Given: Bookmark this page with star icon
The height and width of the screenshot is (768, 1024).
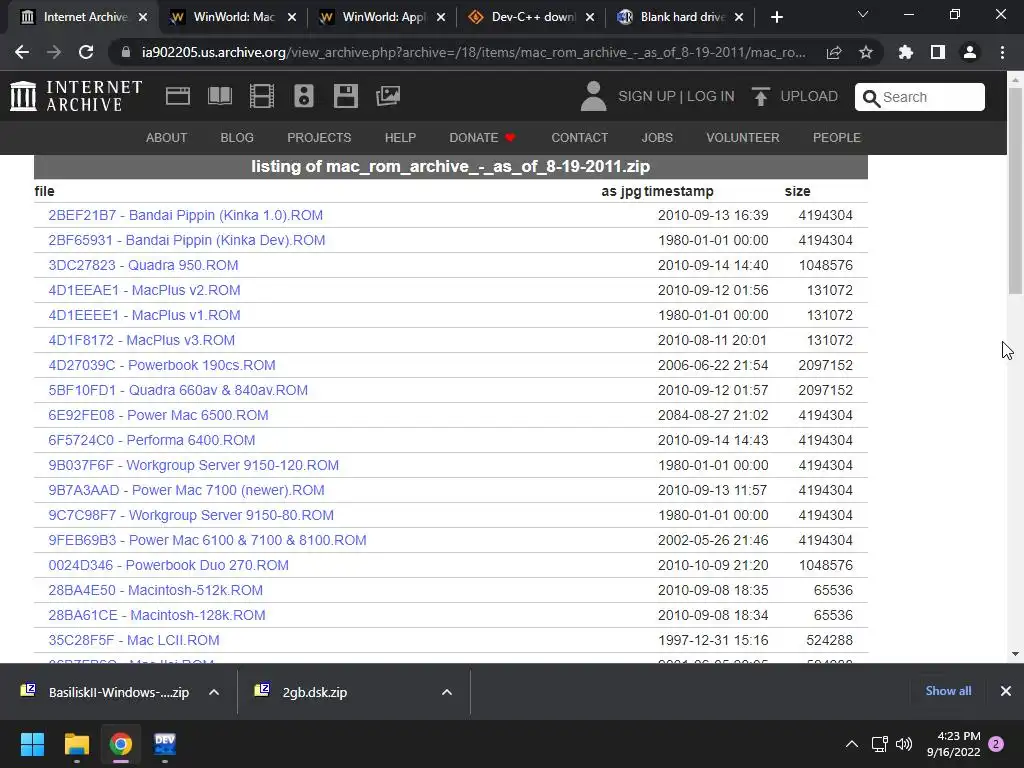Looking at the screenshot, I should [x=866, y=52].
